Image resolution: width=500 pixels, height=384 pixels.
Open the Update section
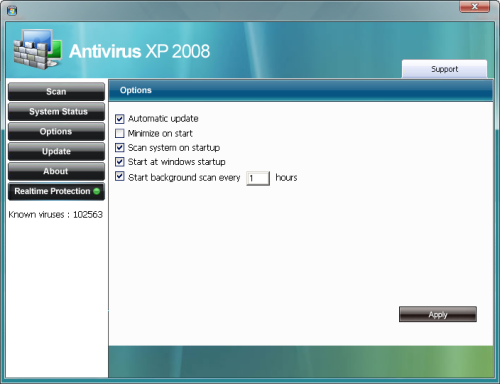point(56,152)
